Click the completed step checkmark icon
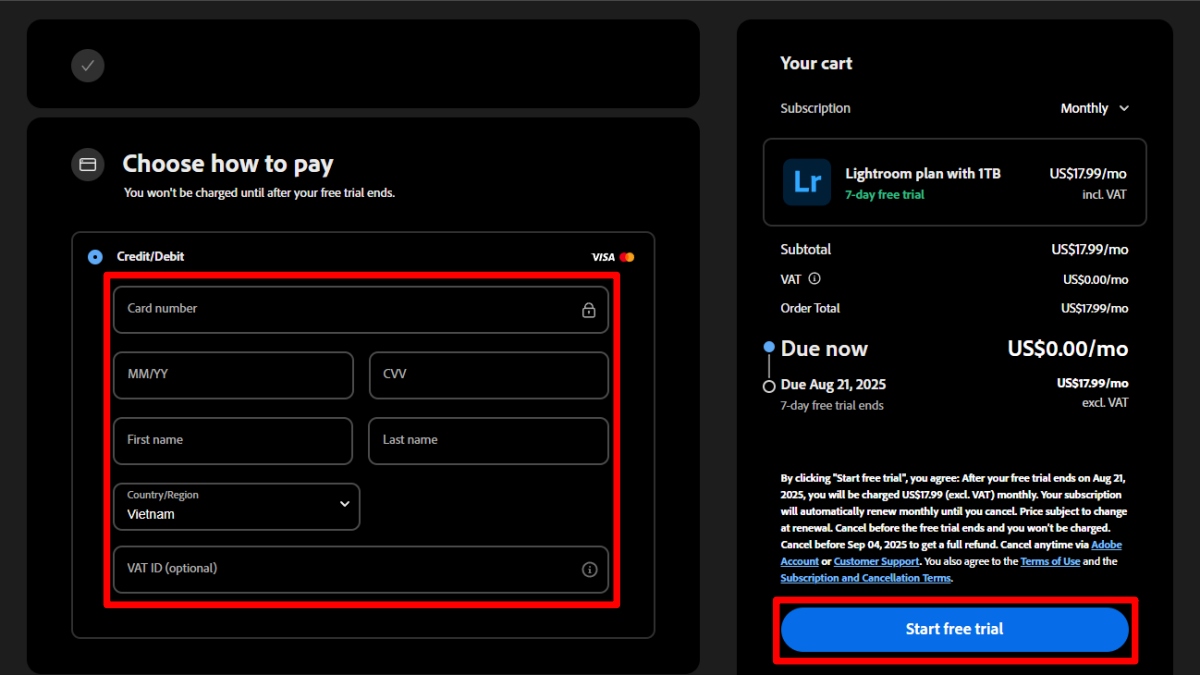 coord(88,66)
